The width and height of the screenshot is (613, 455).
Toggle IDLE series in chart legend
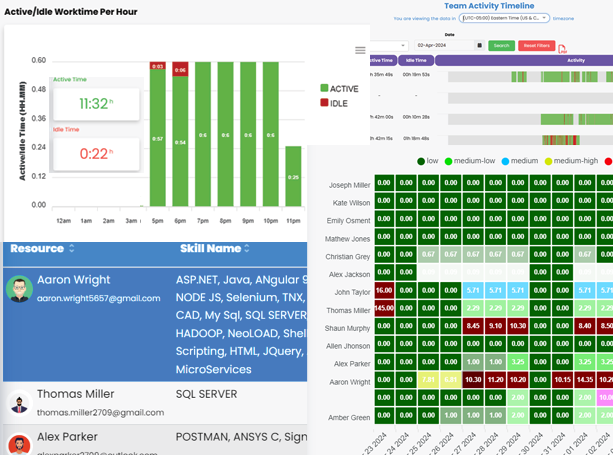click(x=334, y=103)
